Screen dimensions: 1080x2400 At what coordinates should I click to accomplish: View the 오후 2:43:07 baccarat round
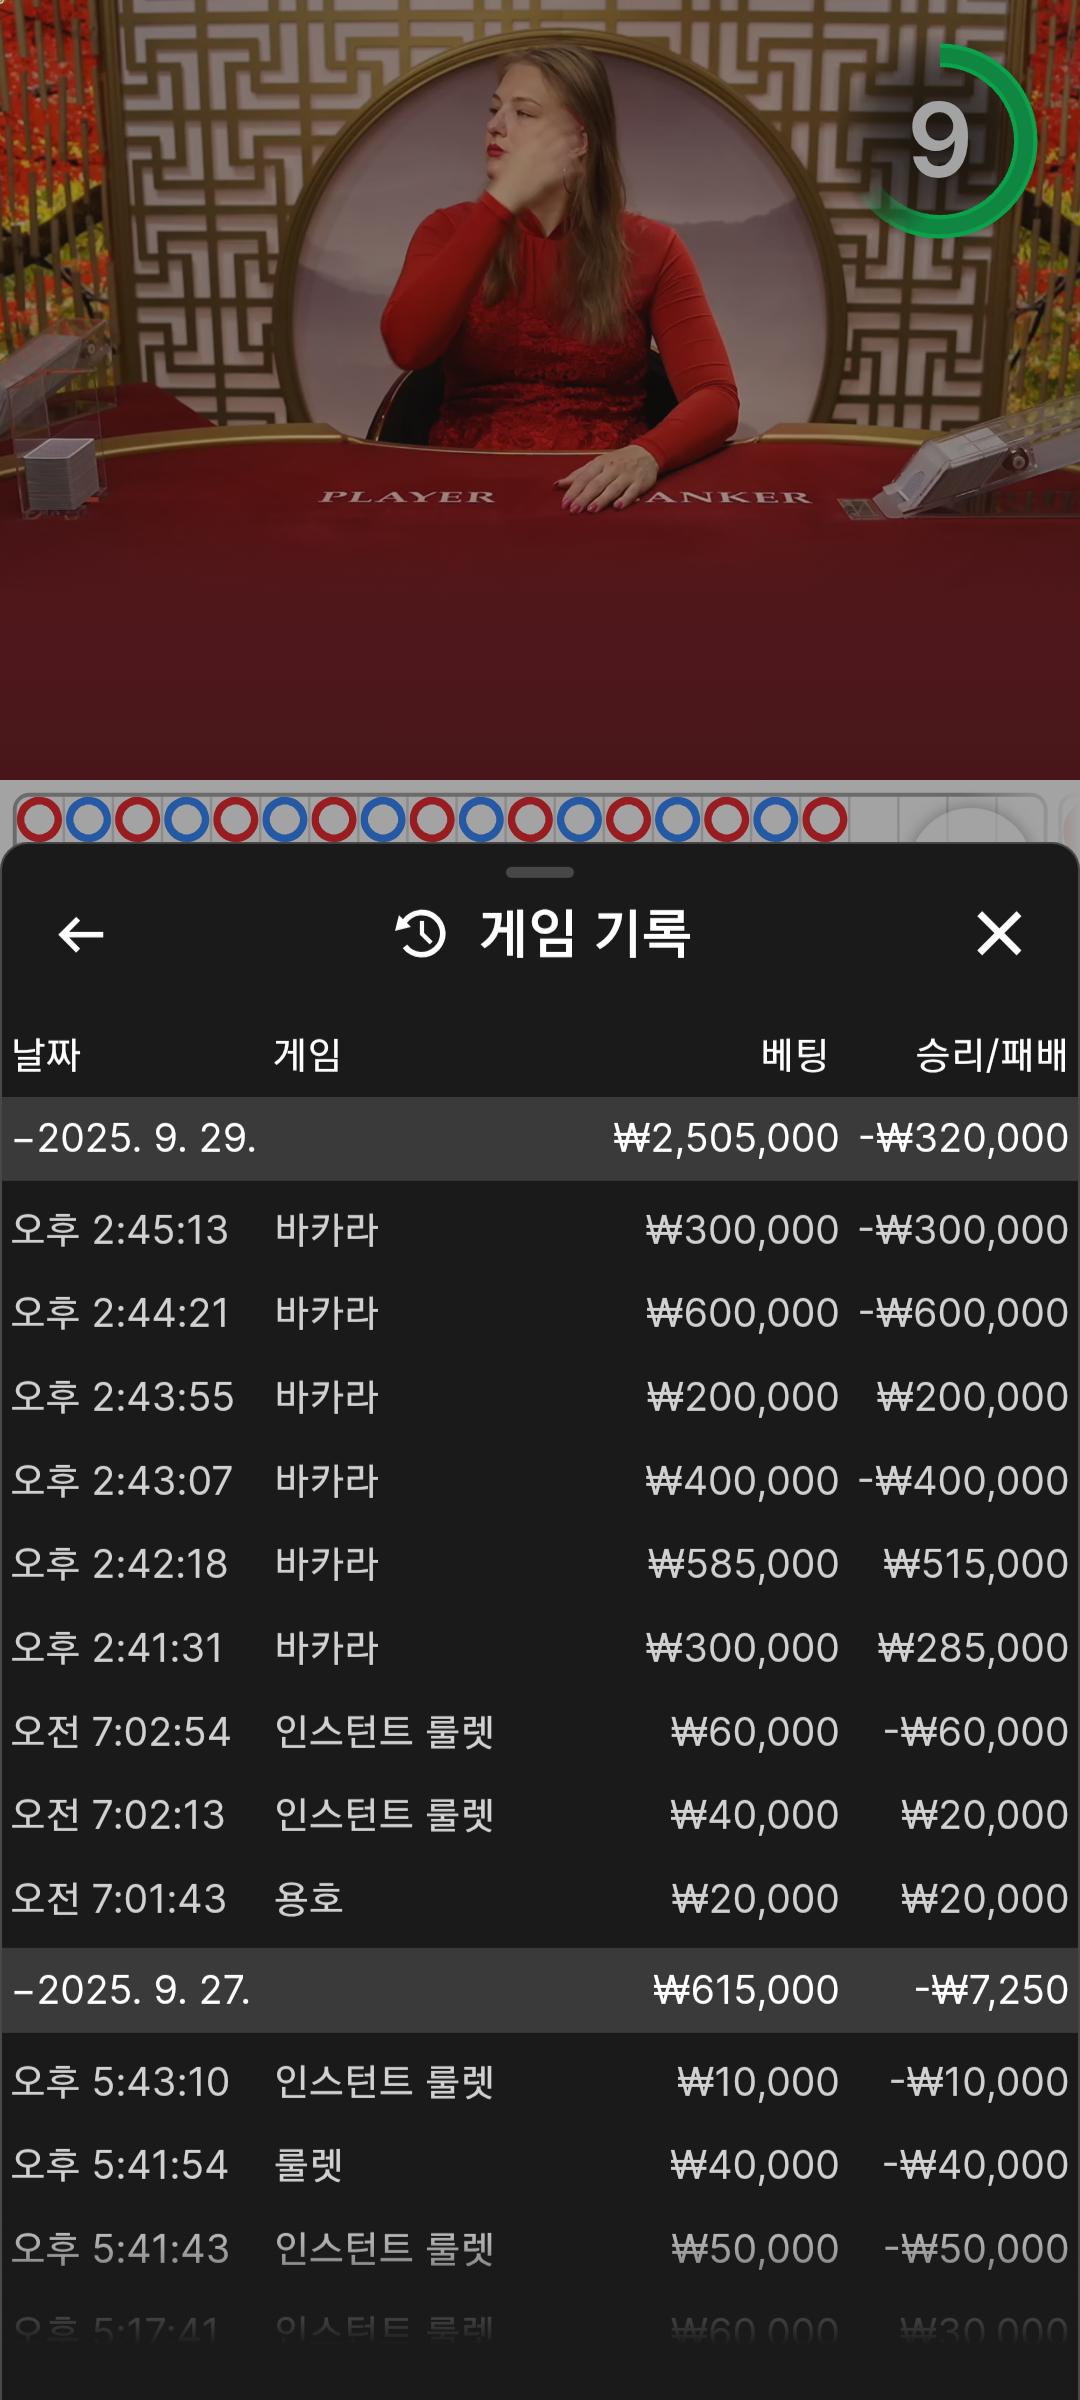click(540, 1481)
